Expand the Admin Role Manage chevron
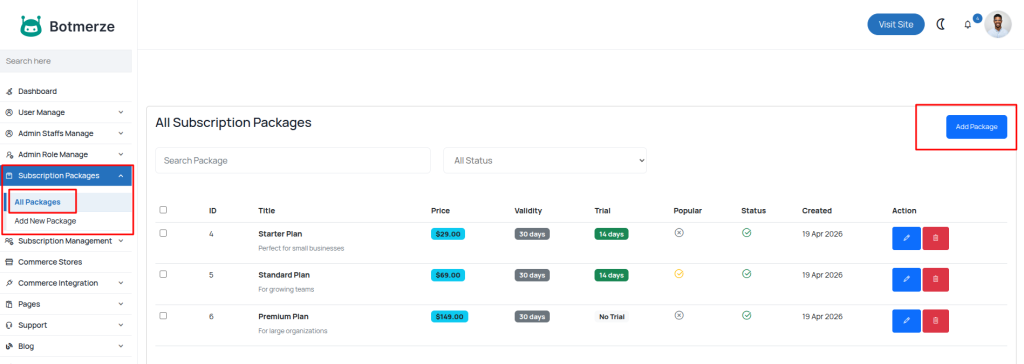 121,155
